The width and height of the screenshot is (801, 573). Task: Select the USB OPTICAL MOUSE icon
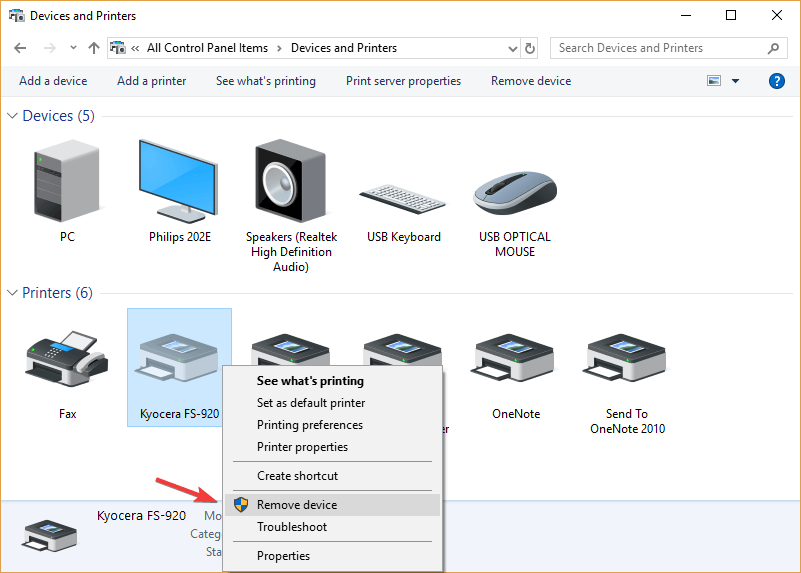click(515, 193)
